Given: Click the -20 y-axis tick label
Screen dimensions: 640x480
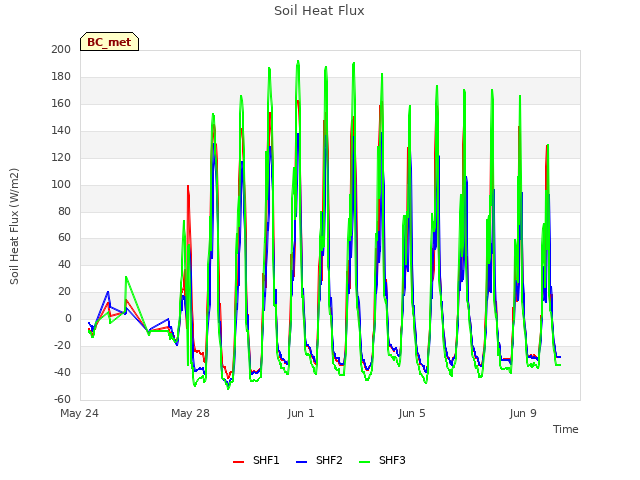Looking at the screenshot, I should pos(62,345).
